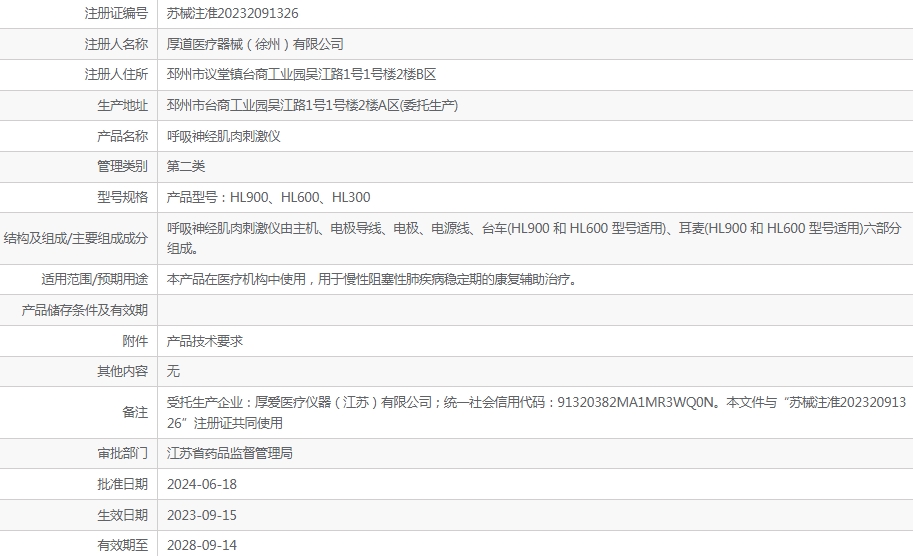Viewport: 913px width, 556px height.
Task: Click structure description starting 呼吸神经肌肉刺激仪由主机
Action: (534, 238)
